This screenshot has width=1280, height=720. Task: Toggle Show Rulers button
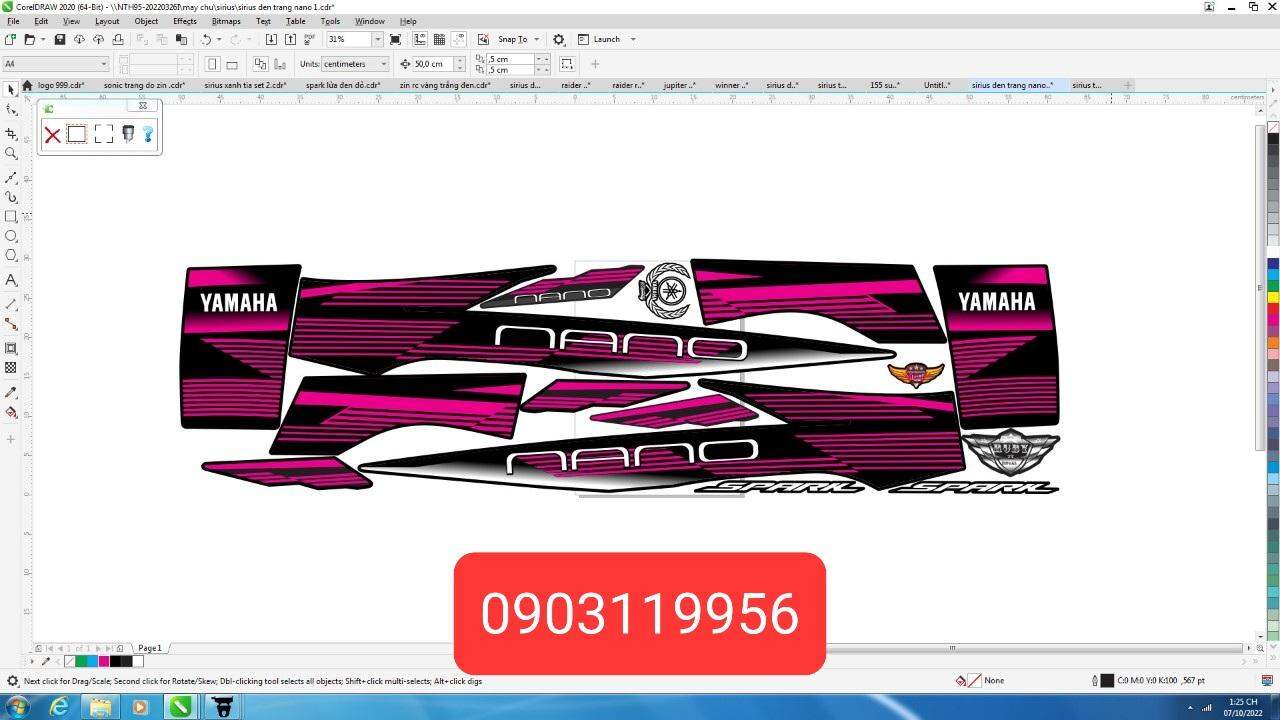click(x=420, y=39)
